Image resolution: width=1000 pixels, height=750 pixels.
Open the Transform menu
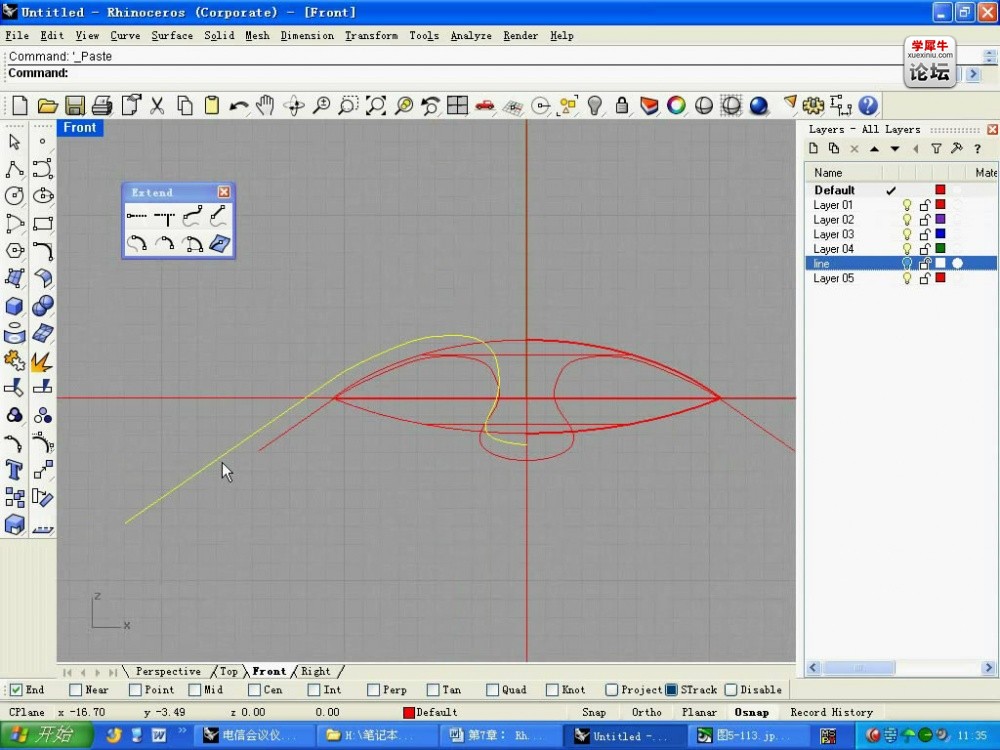pyautogui.click(x=371, y=36)
